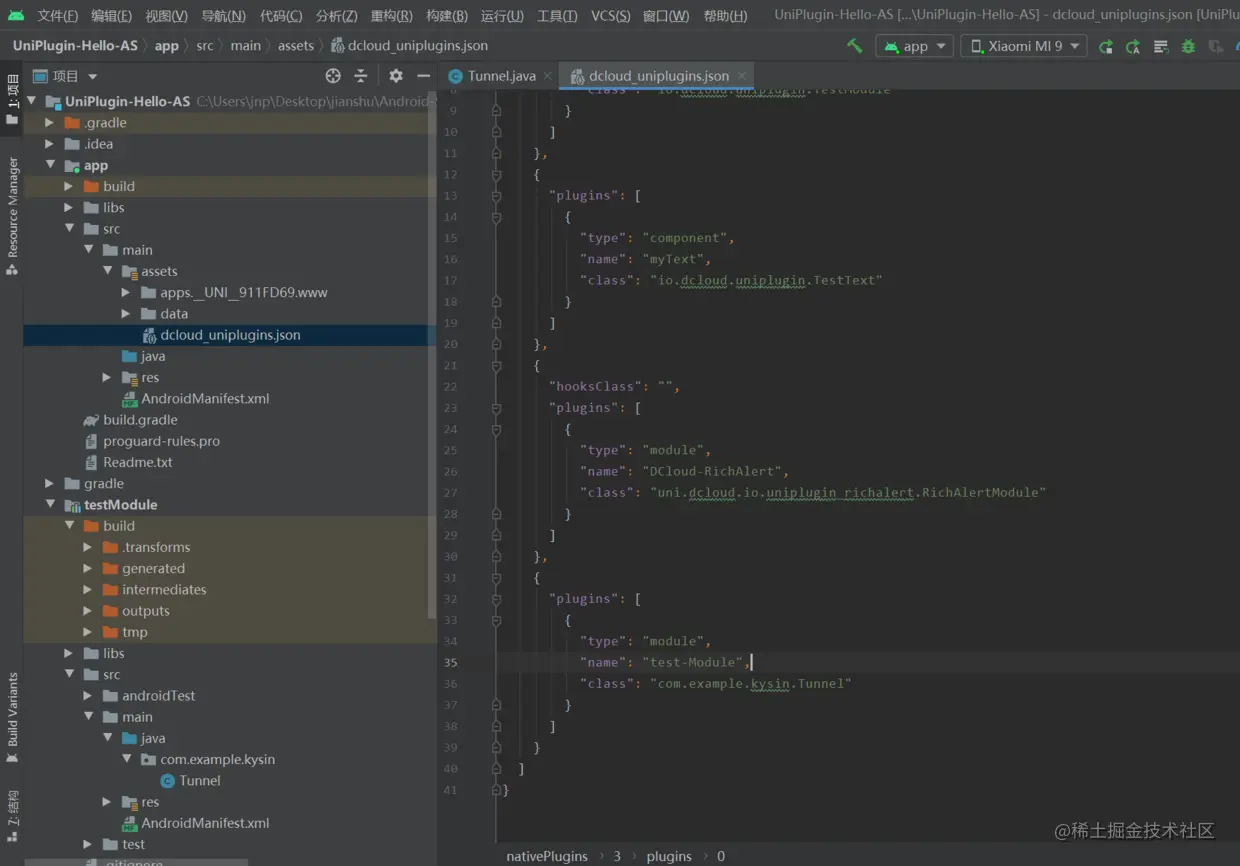Image resolution: width=1240 pixels, height=866 pixels.
Task: Open the 文件(F) menu
Action: coord(58,15)
